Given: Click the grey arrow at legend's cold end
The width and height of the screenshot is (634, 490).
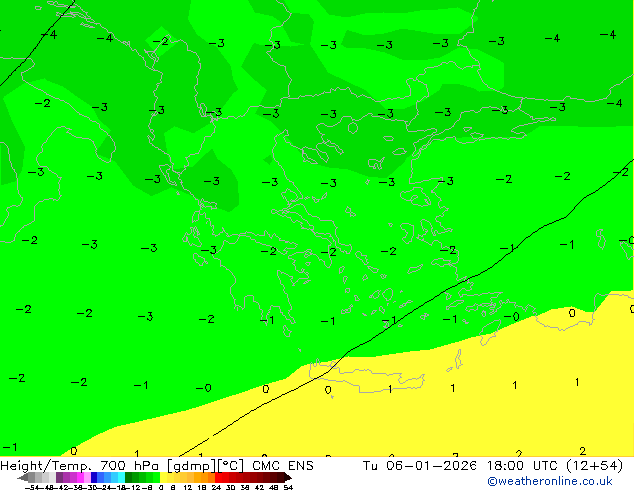Looking at the screenshot, I should pos(23,478).
